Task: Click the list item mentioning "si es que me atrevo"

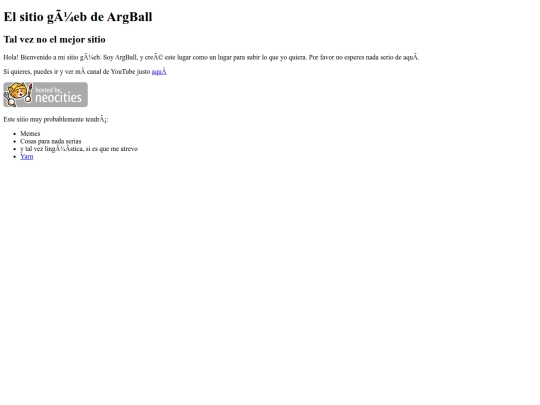Action: pos(79,149)
